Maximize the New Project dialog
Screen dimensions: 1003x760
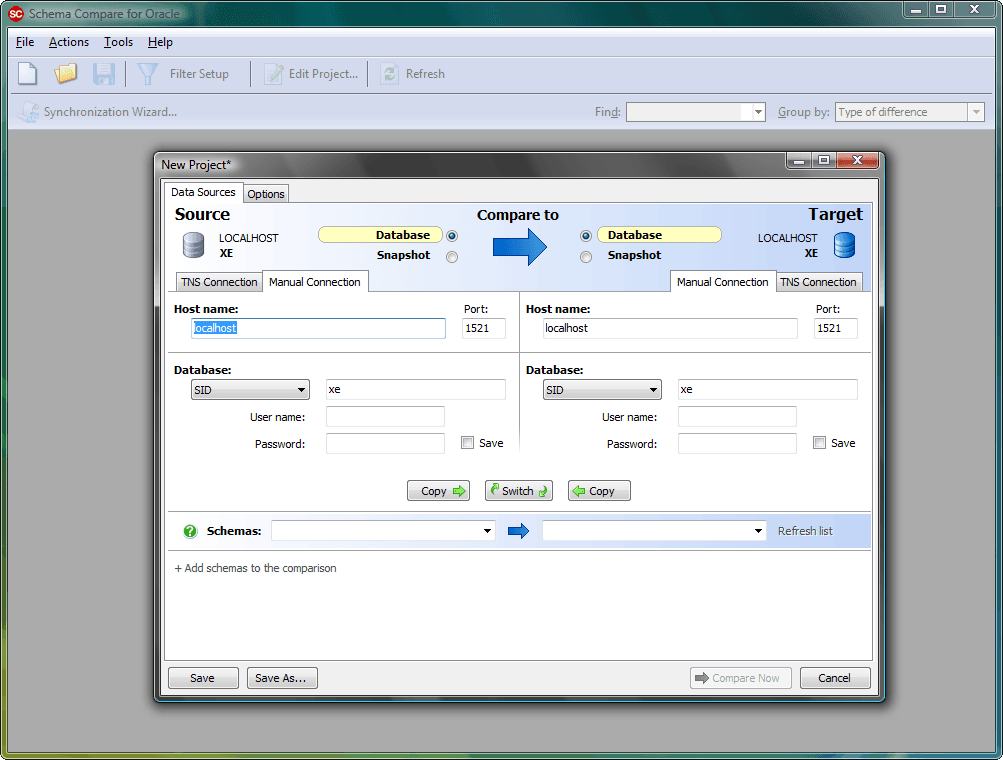pos(824,161)
